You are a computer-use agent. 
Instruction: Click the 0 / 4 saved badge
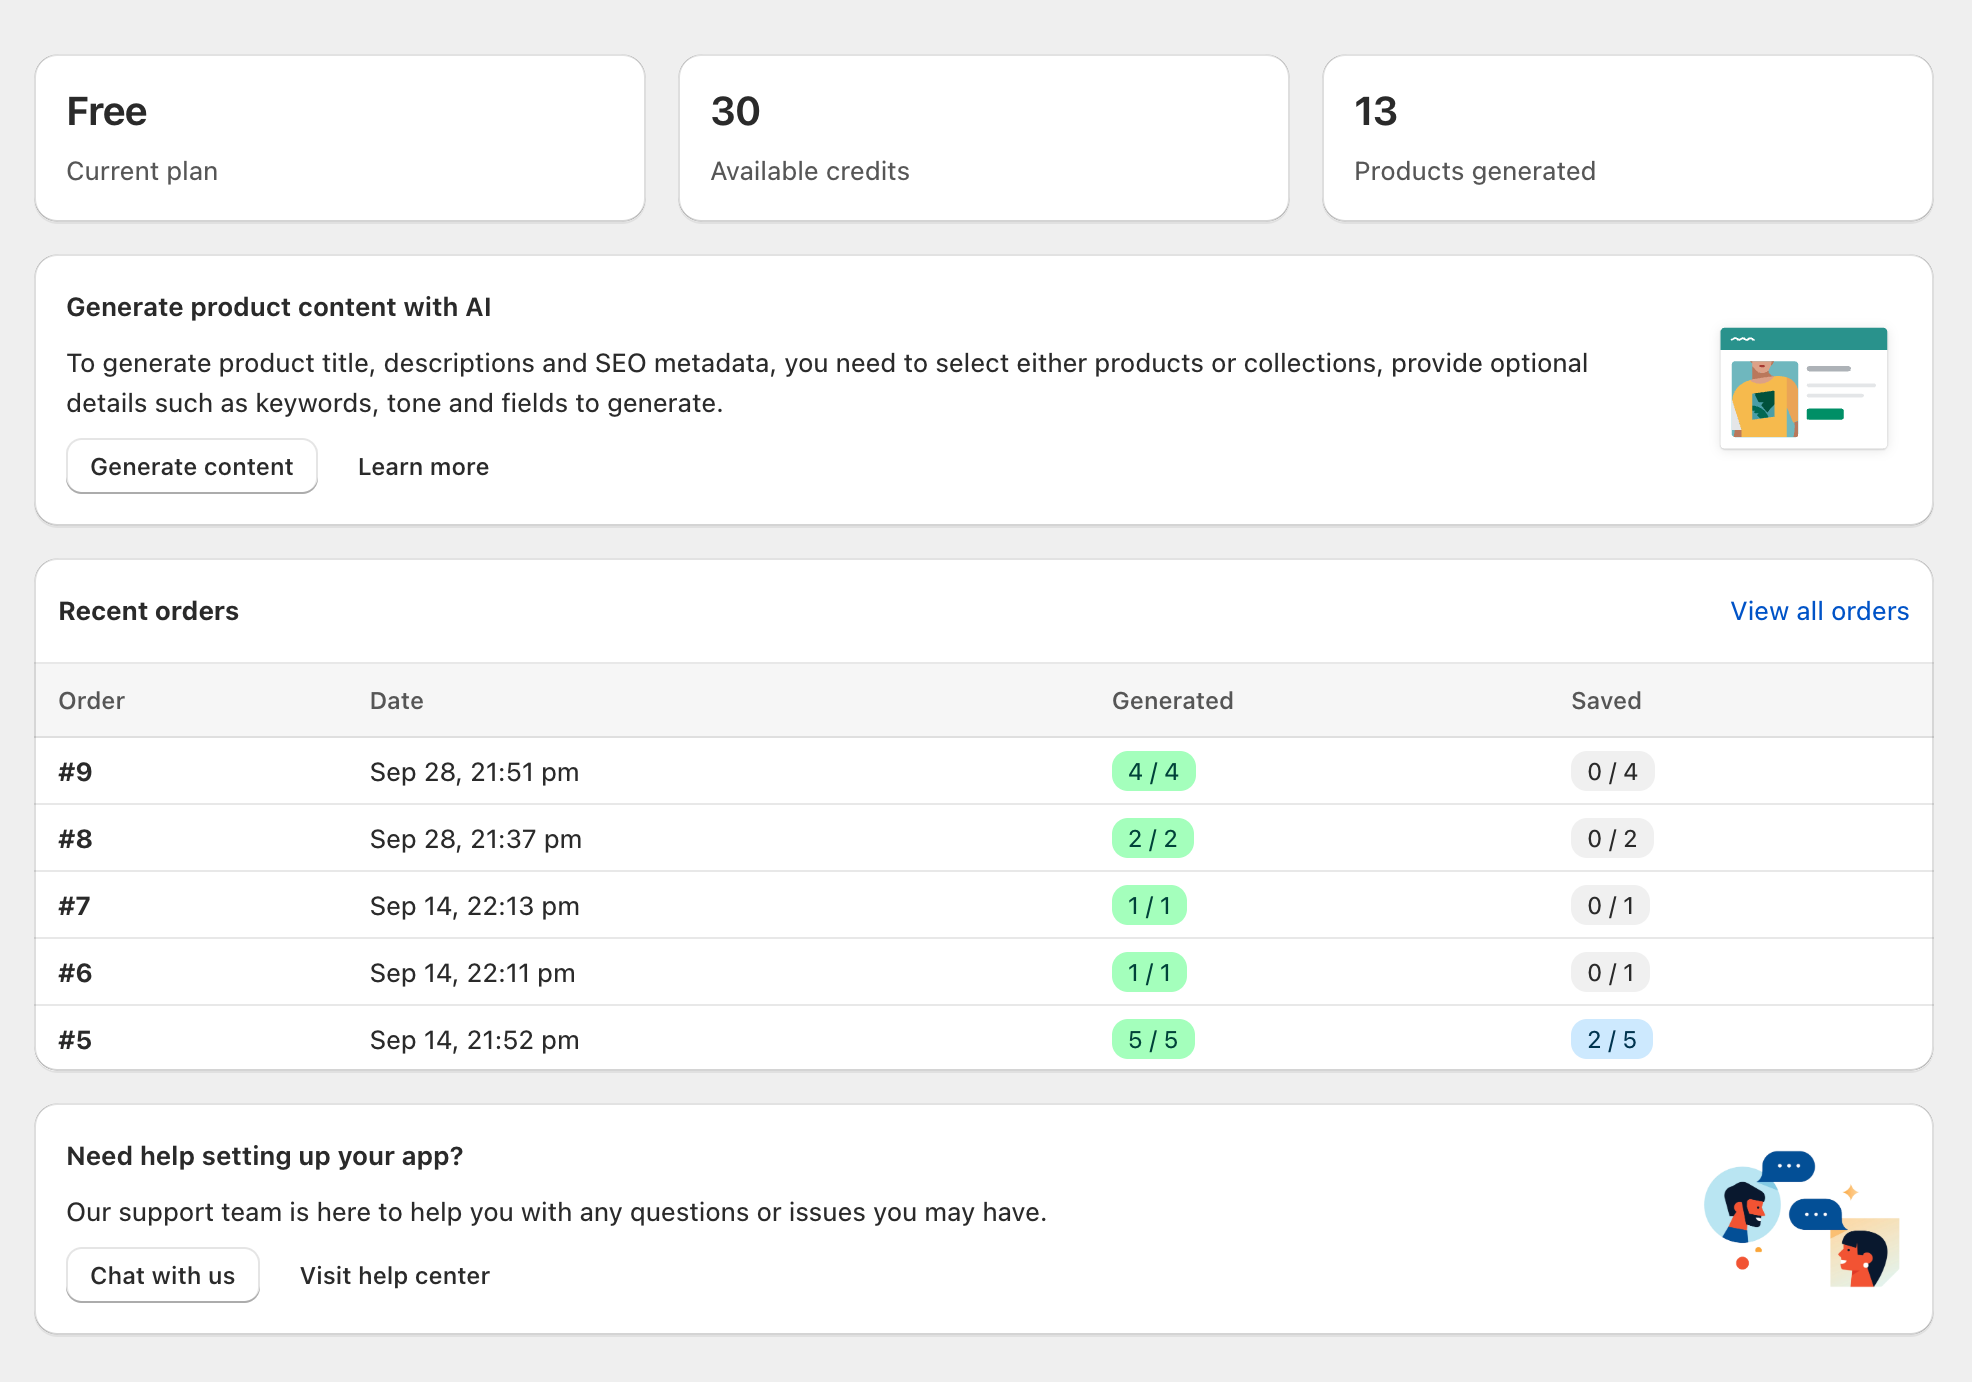tap(1612, 772)
